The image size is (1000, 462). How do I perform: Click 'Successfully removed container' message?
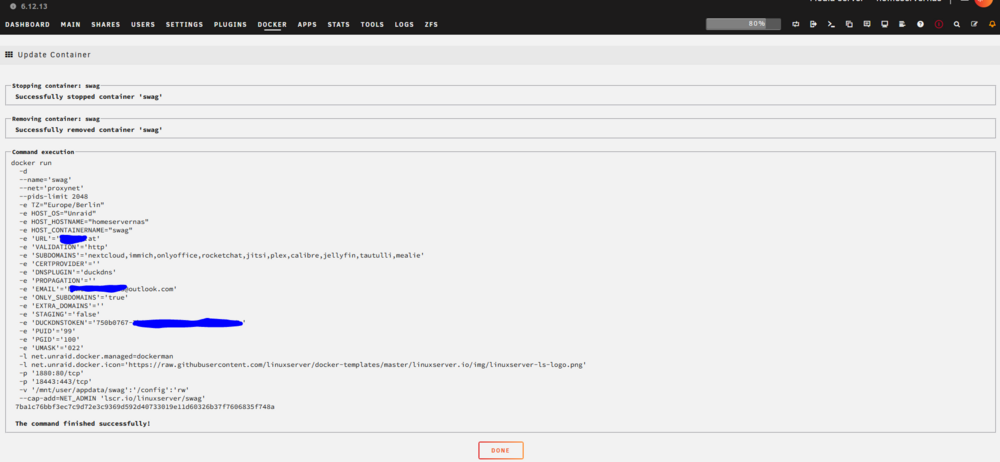tap(89, 130)
